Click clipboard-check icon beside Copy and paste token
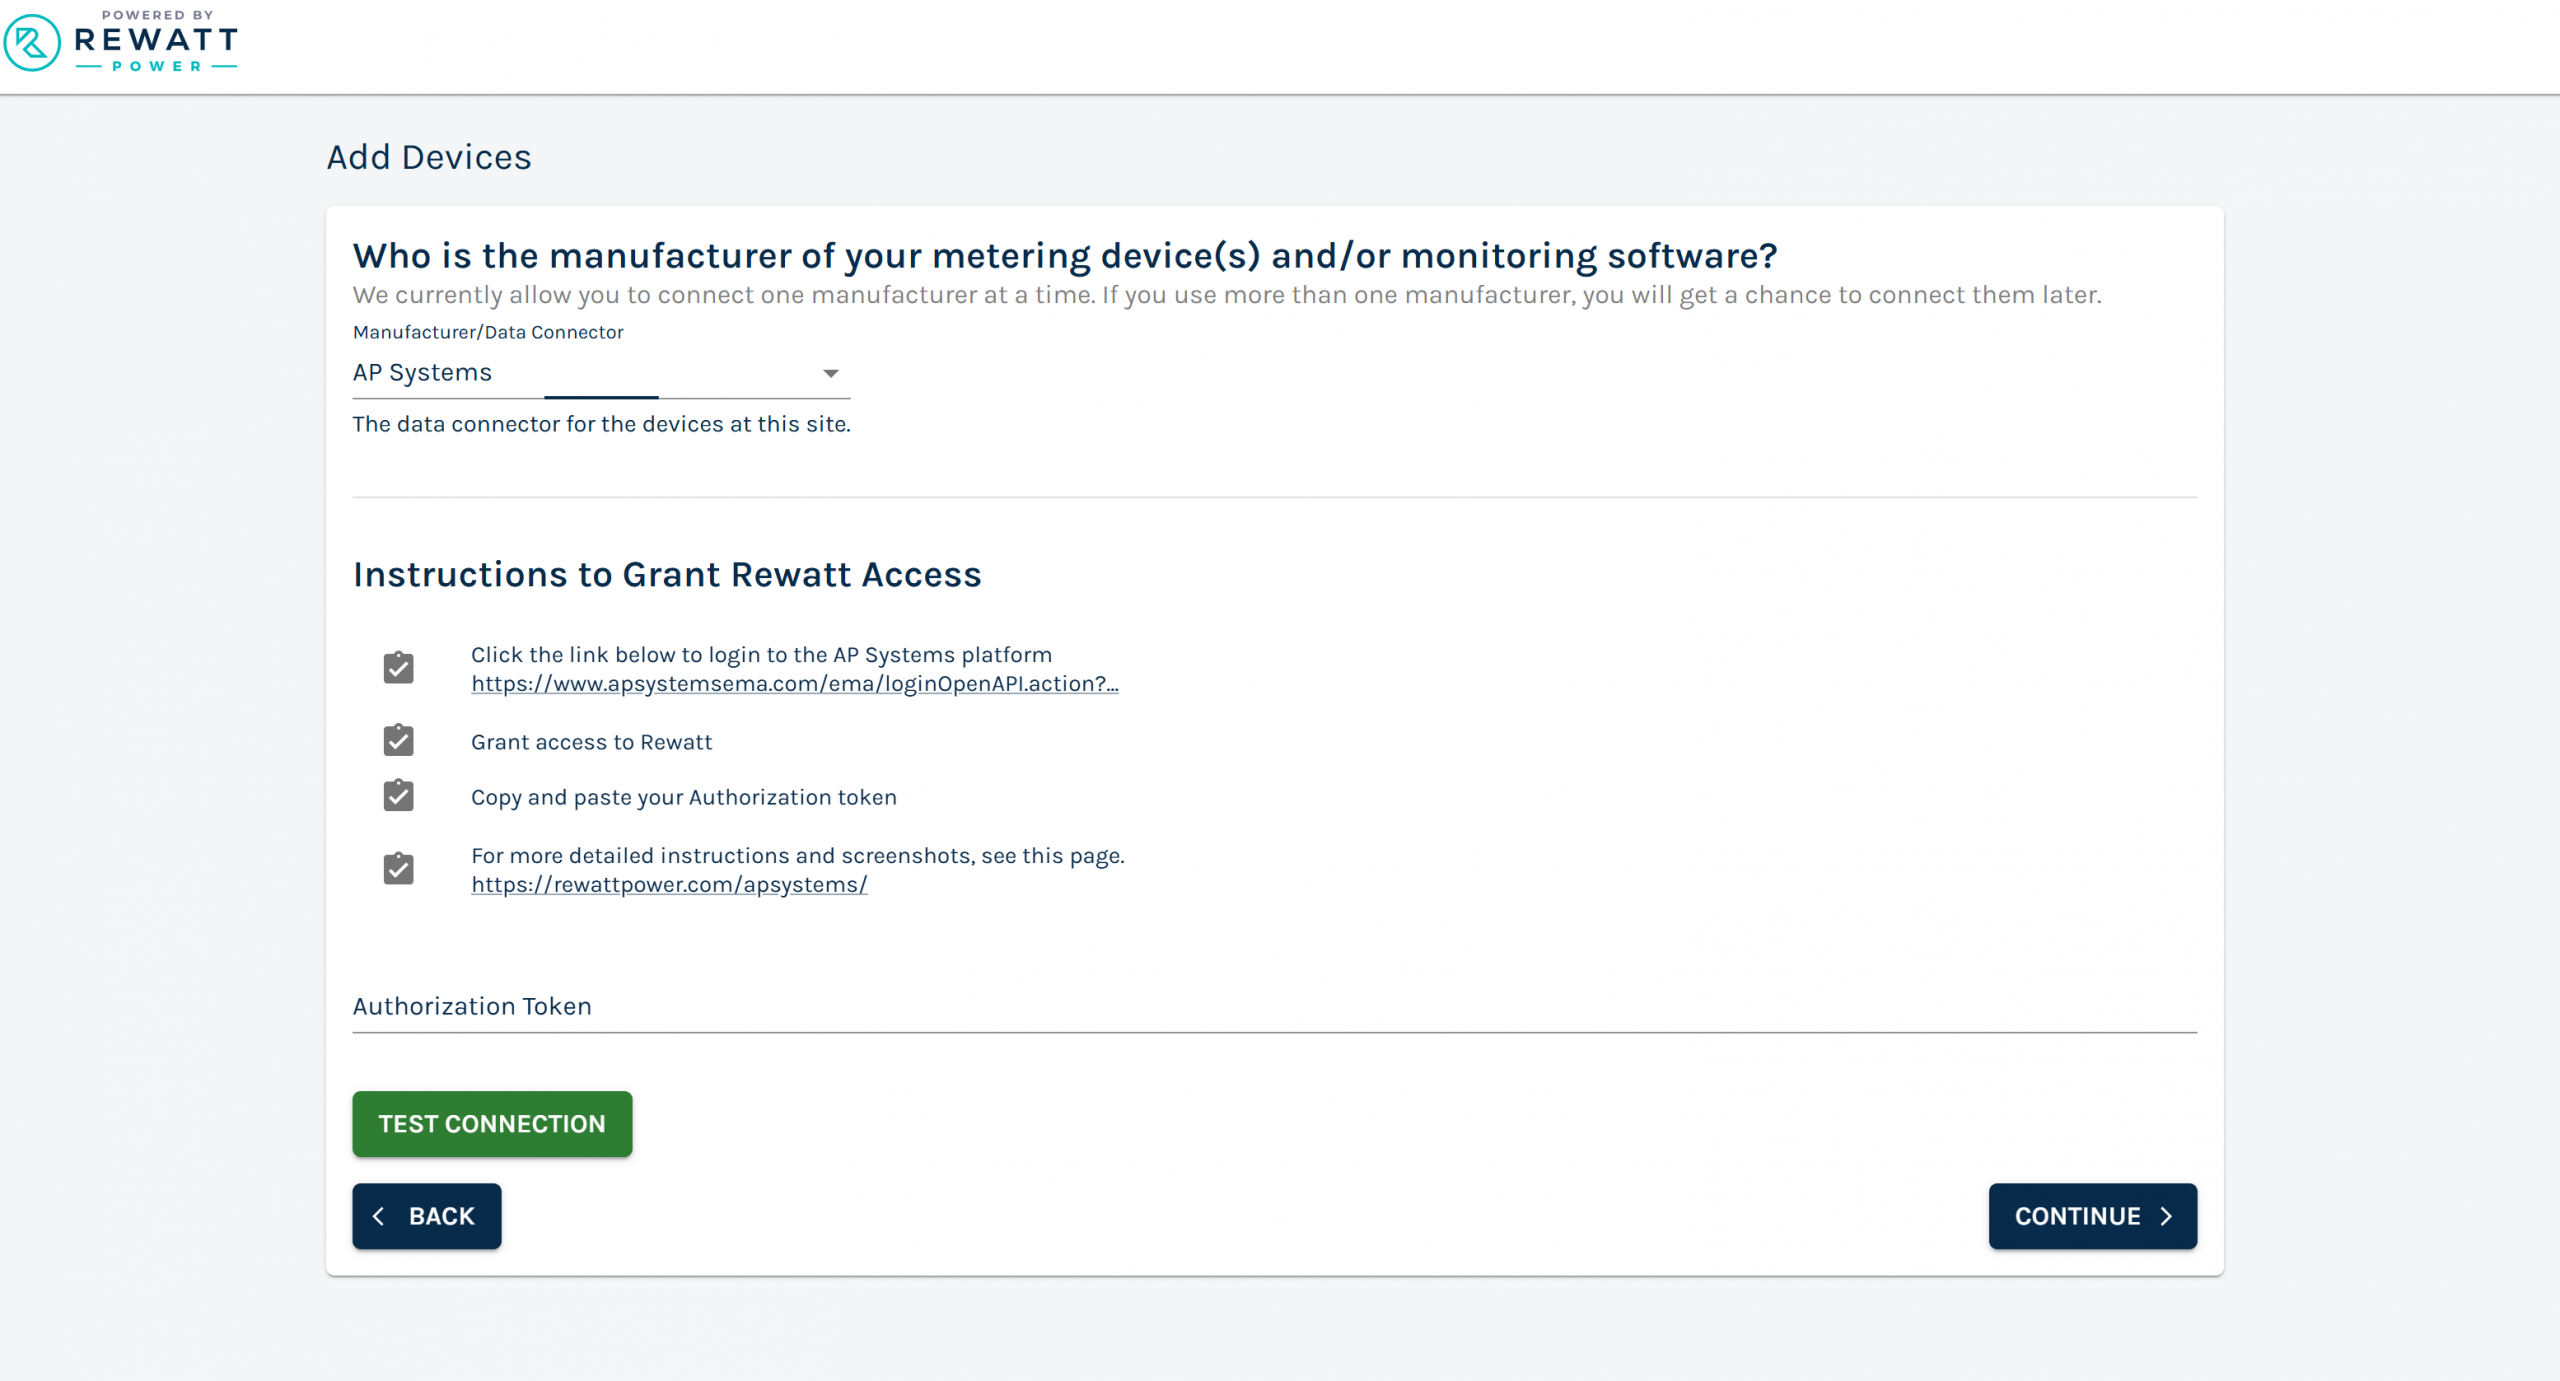 coord(398,795)
